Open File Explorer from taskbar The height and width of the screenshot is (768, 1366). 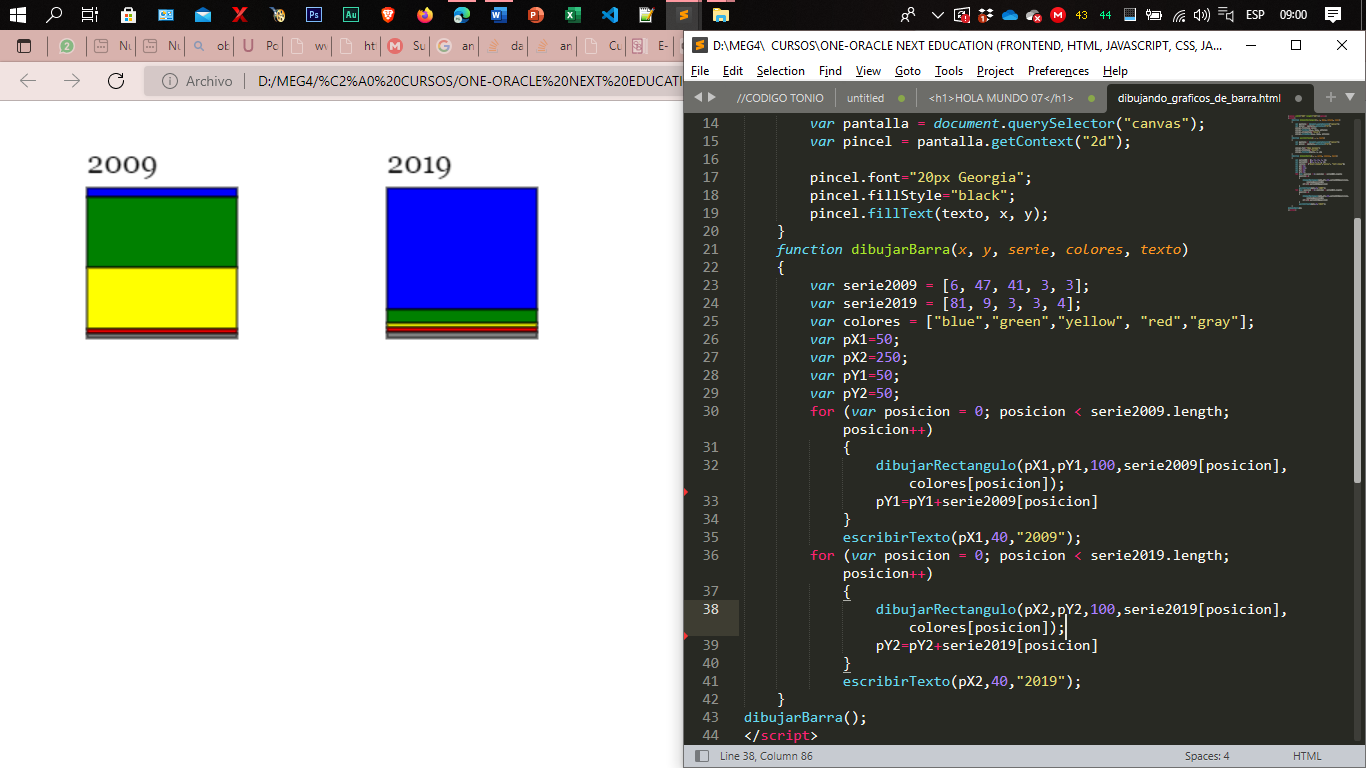pos(720,15)
